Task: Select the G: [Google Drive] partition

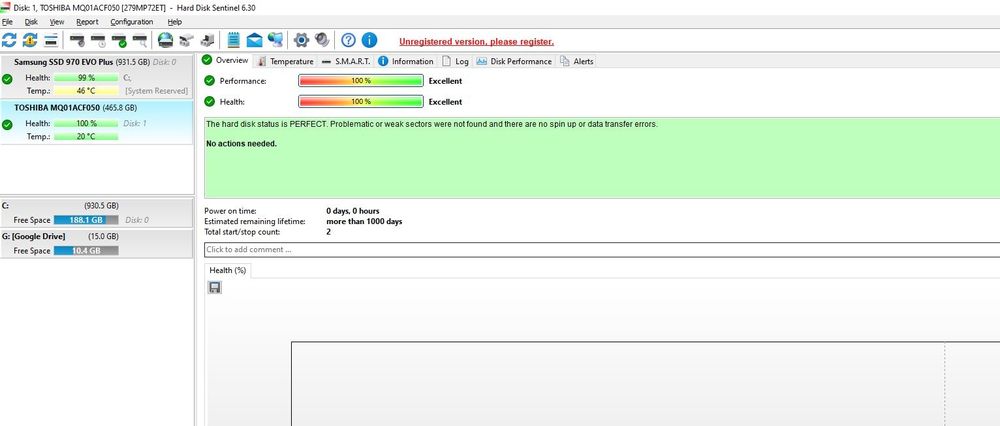Action: 96,244
